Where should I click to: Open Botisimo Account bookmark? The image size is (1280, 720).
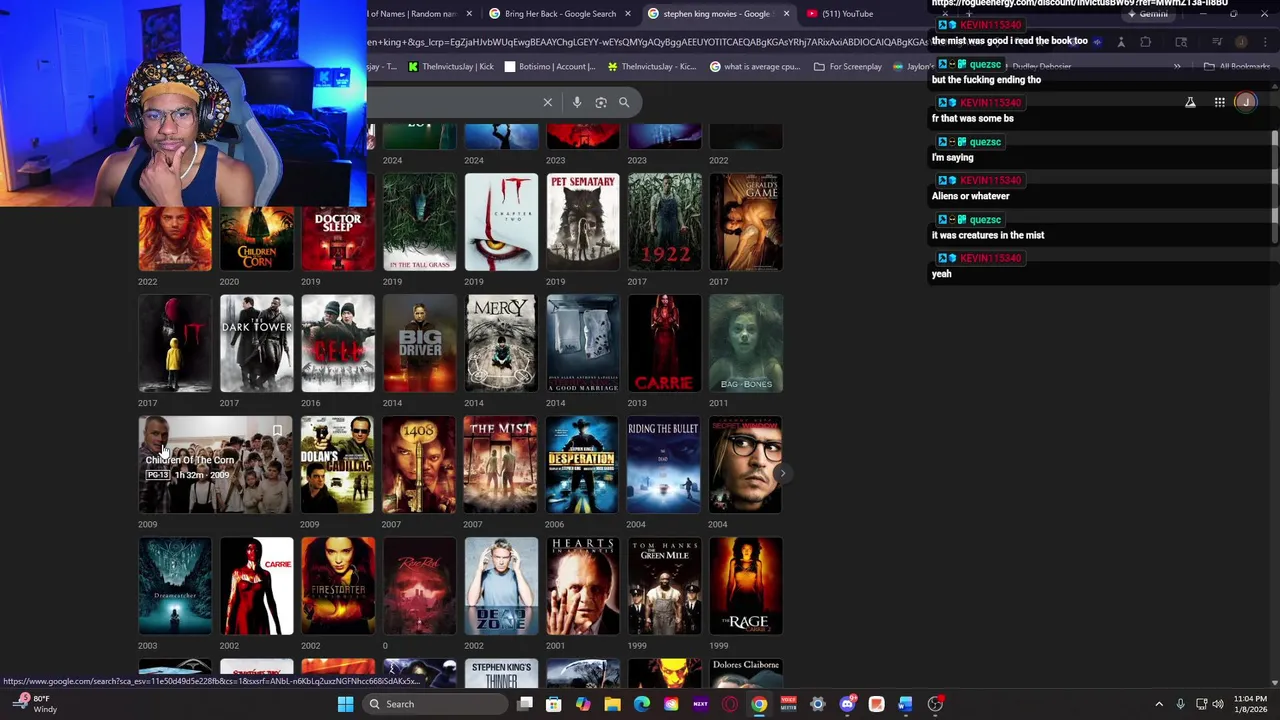point(550,67)
